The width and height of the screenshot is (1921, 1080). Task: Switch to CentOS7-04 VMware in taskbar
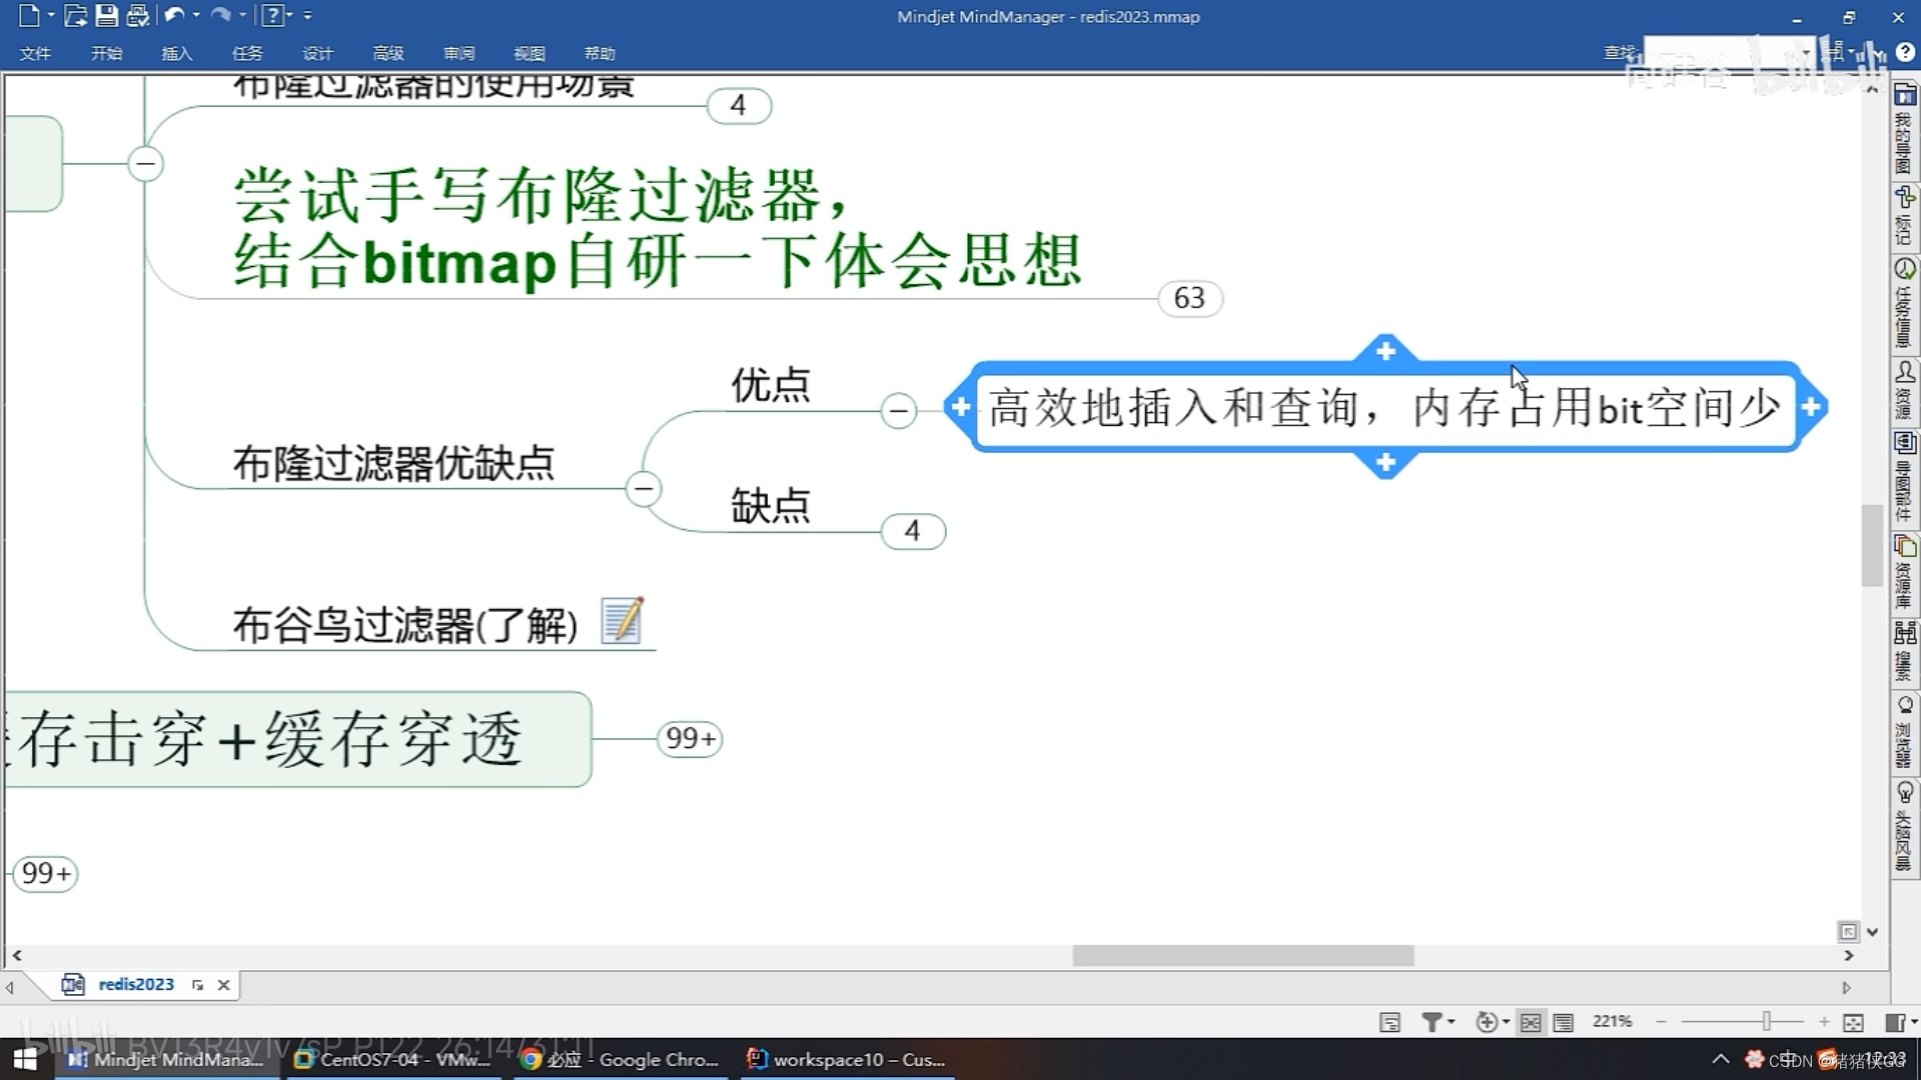pyautogui.click(x=392, y=1059)
